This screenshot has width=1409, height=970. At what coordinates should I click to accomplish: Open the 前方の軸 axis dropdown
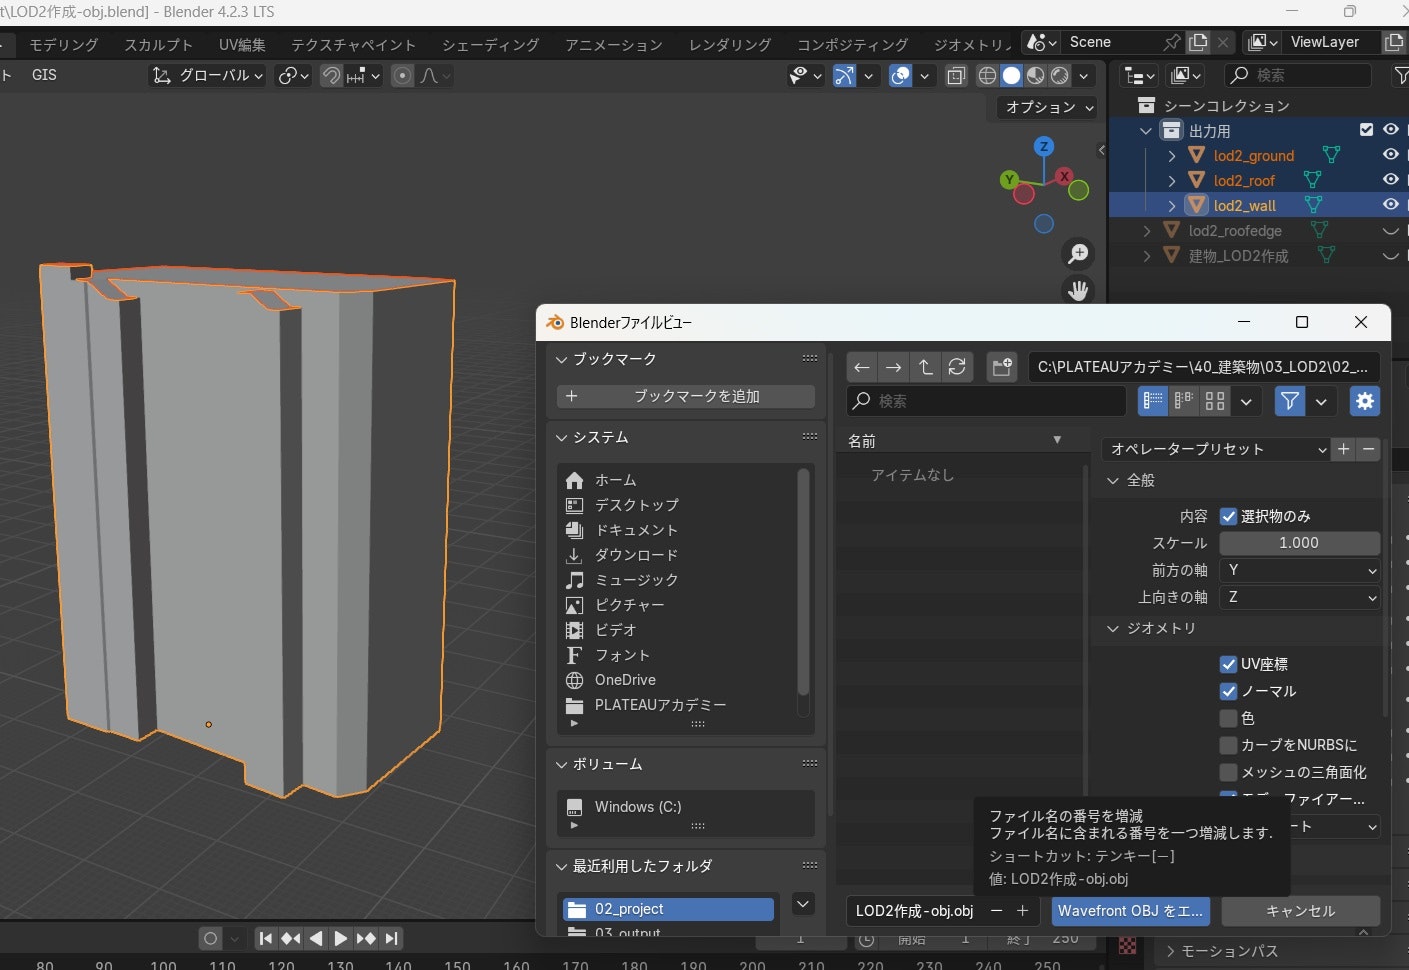point(1299,570)
